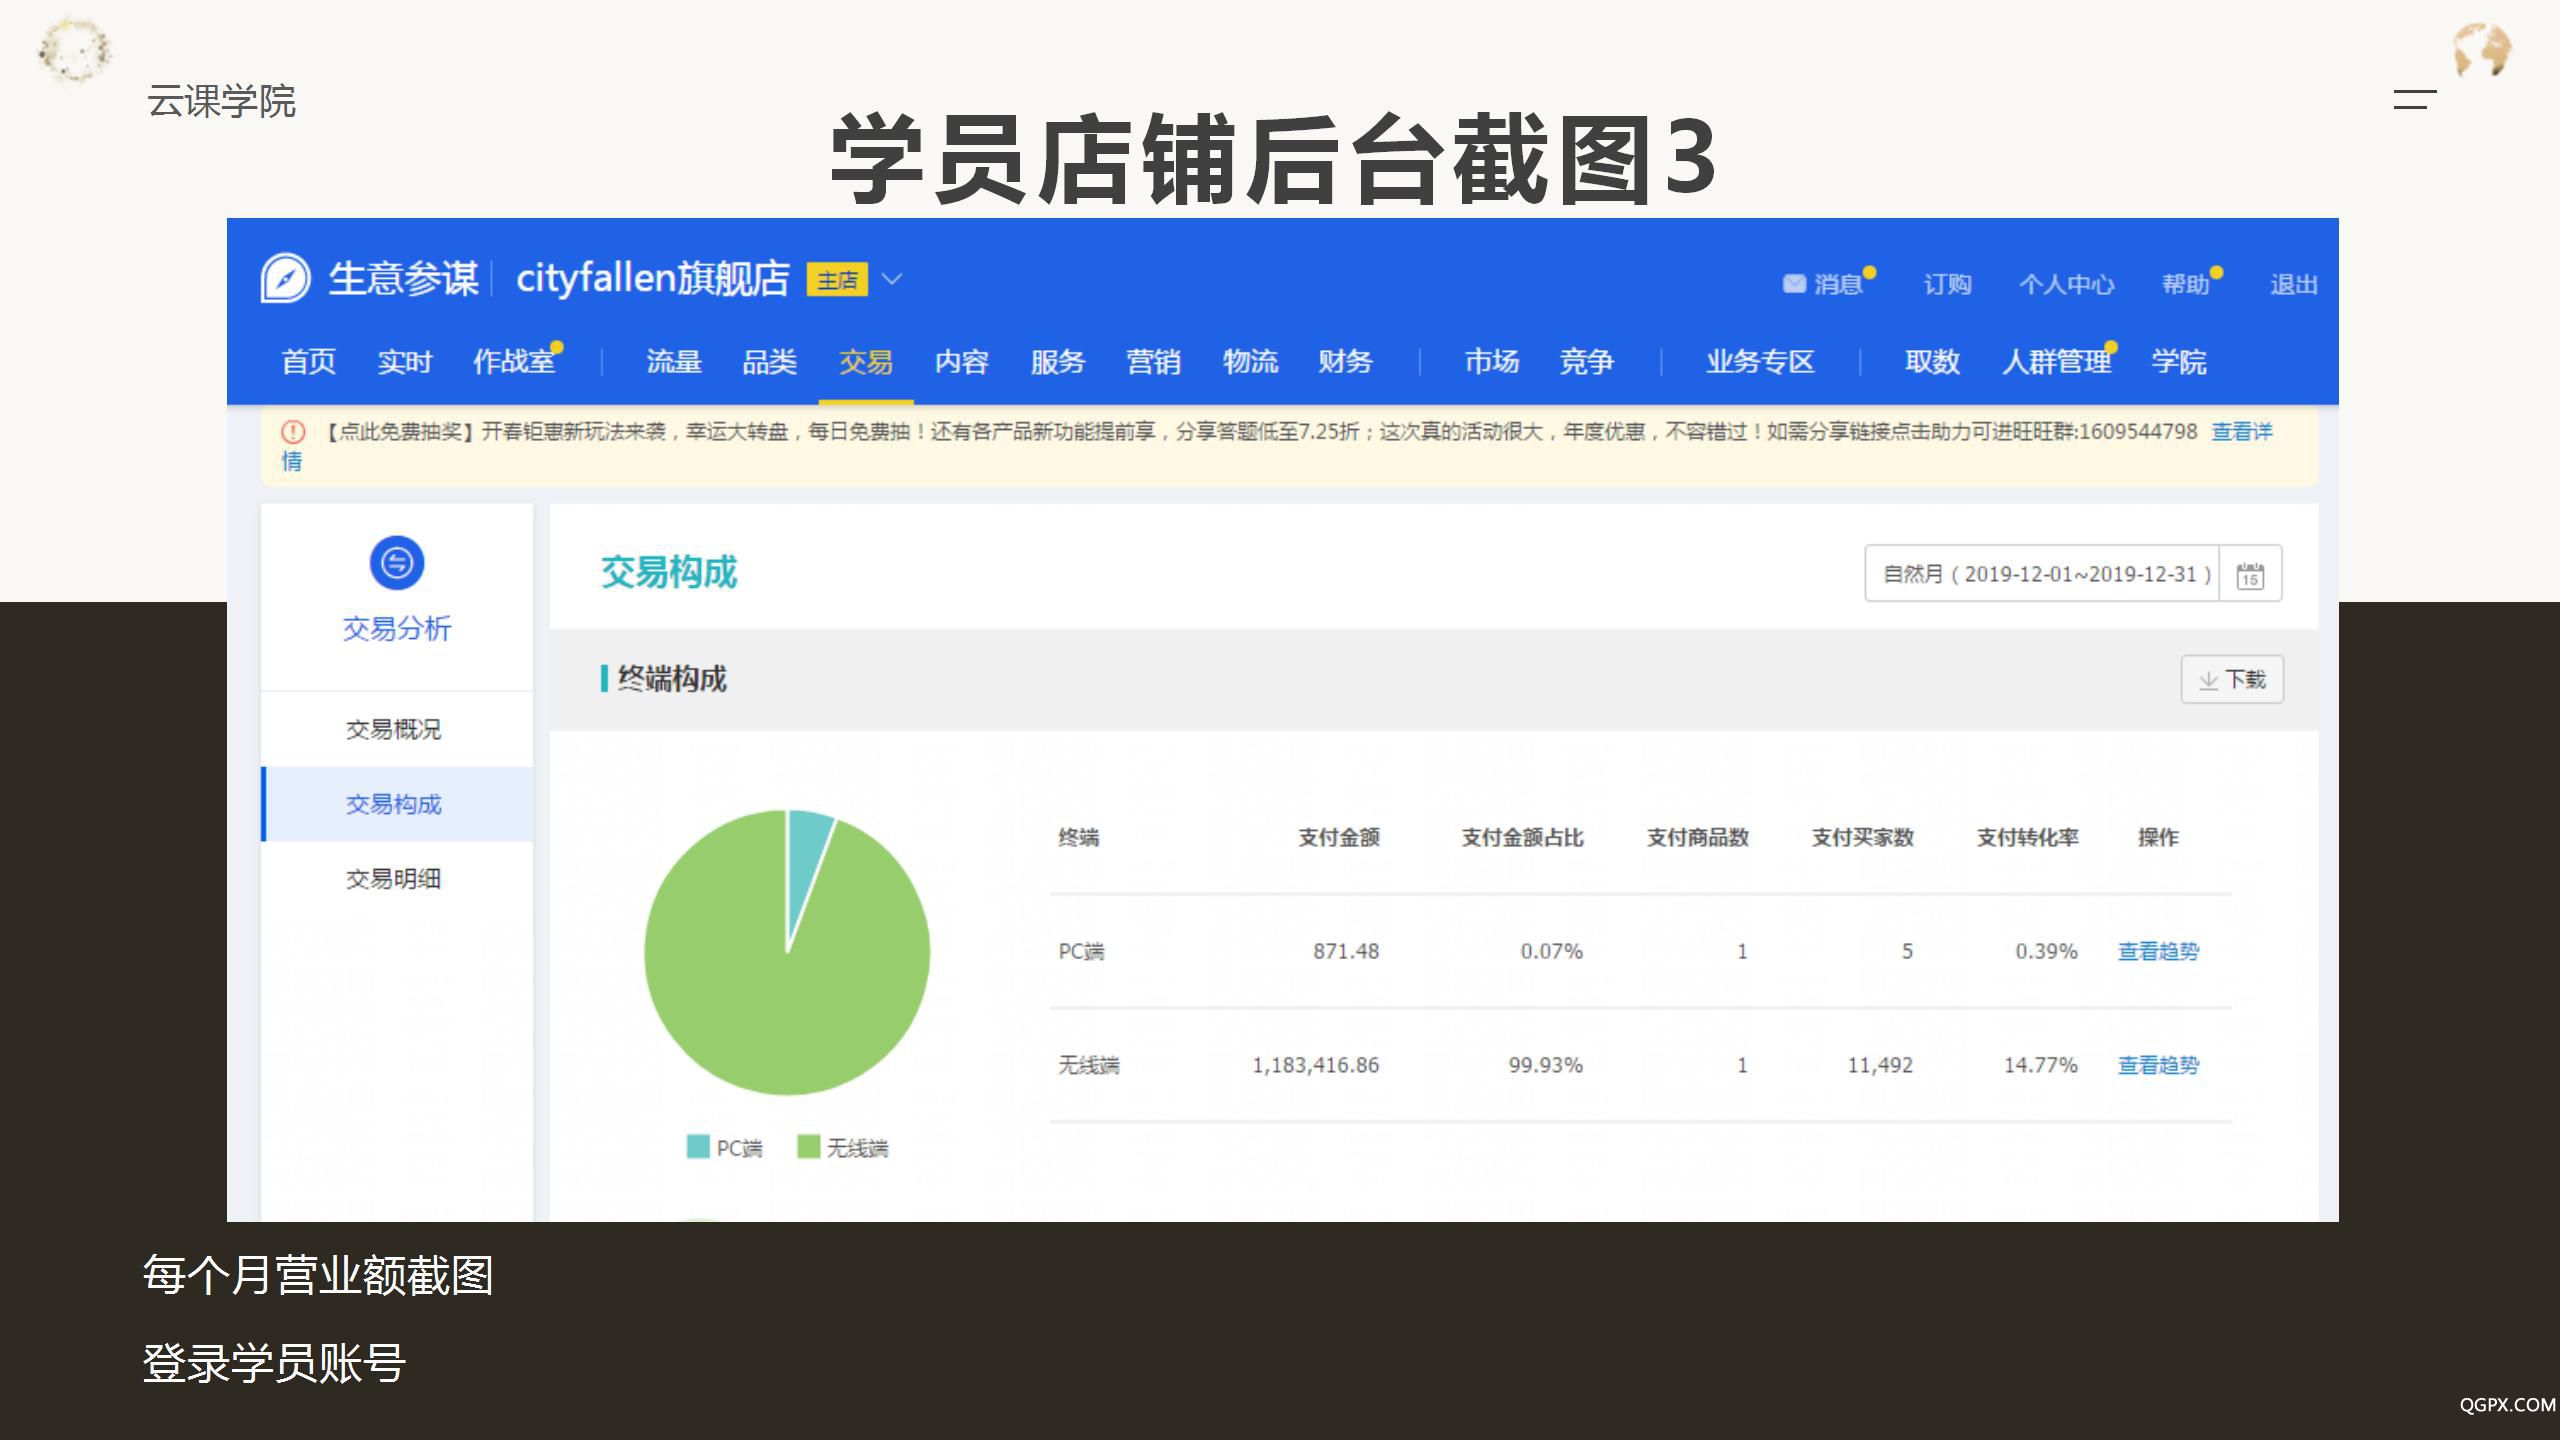Click the 99.93% share cell
The height and width of the screenshot is (1440, 2560).
[x=1546, y=1065]
